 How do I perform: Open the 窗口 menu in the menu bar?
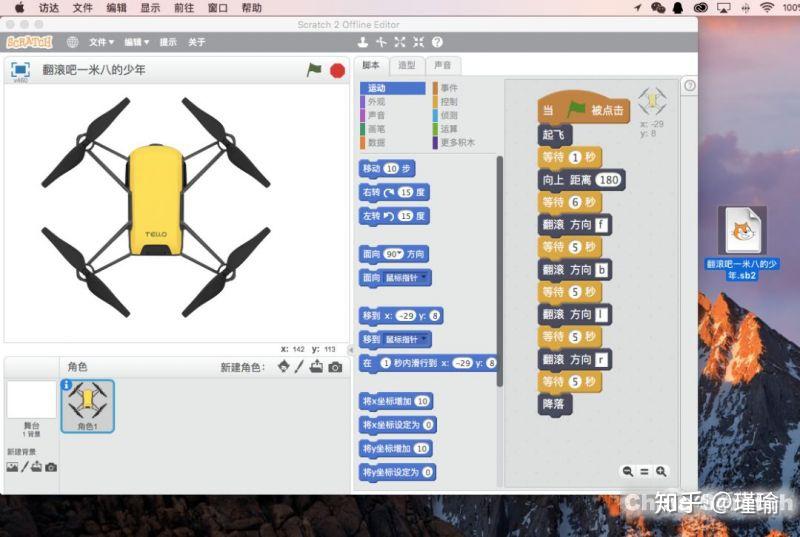(217, 8)
